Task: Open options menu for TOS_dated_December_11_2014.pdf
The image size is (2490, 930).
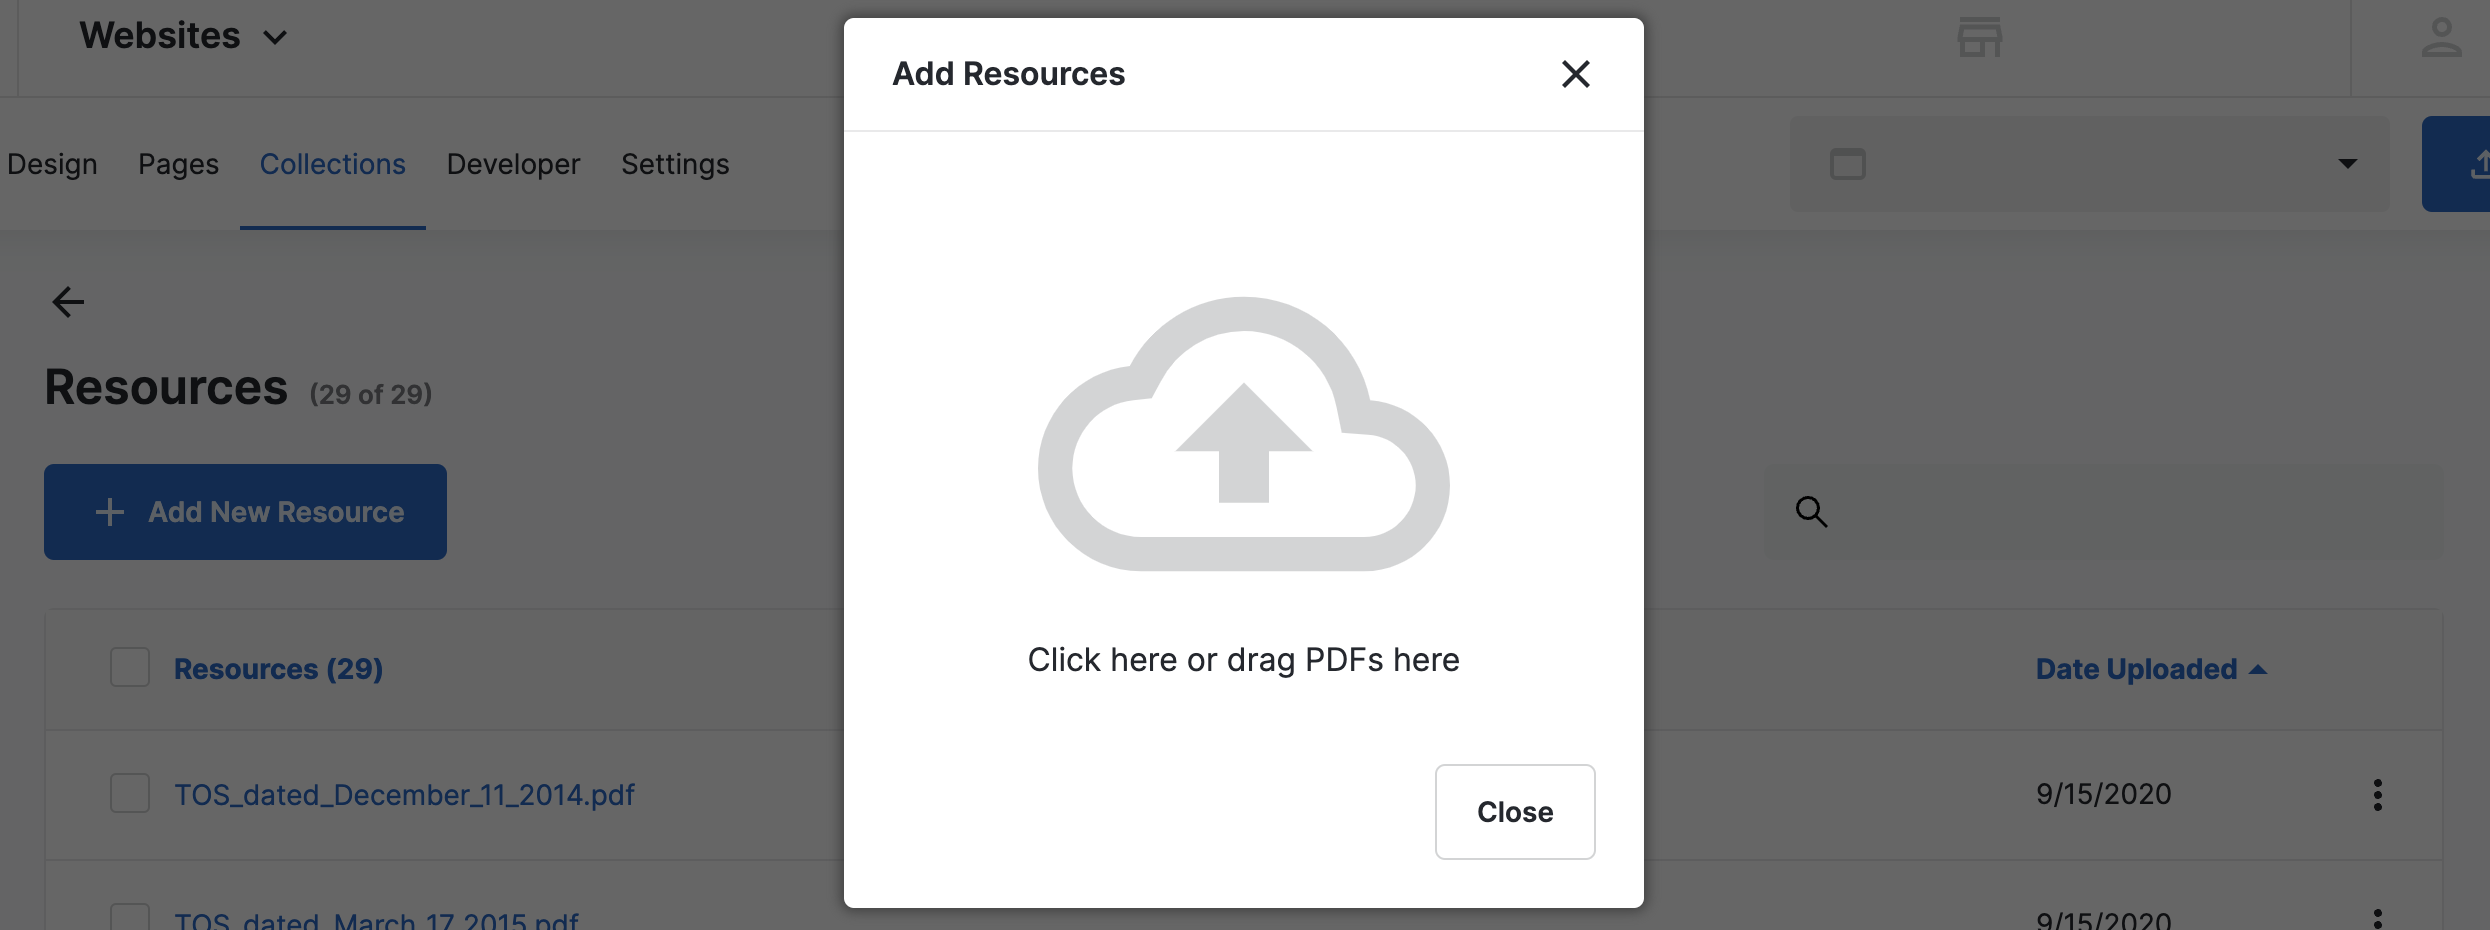Action: 2377,795
